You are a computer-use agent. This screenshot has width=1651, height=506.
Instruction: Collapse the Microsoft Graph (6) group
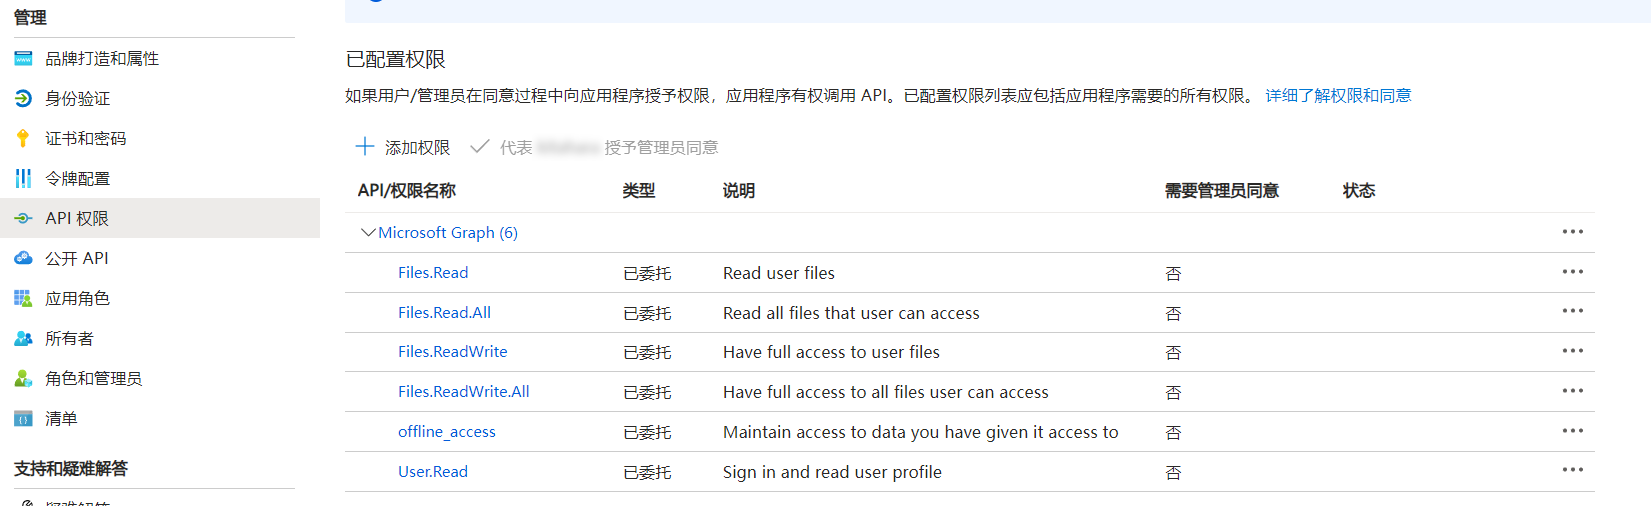tap(367, 233)
